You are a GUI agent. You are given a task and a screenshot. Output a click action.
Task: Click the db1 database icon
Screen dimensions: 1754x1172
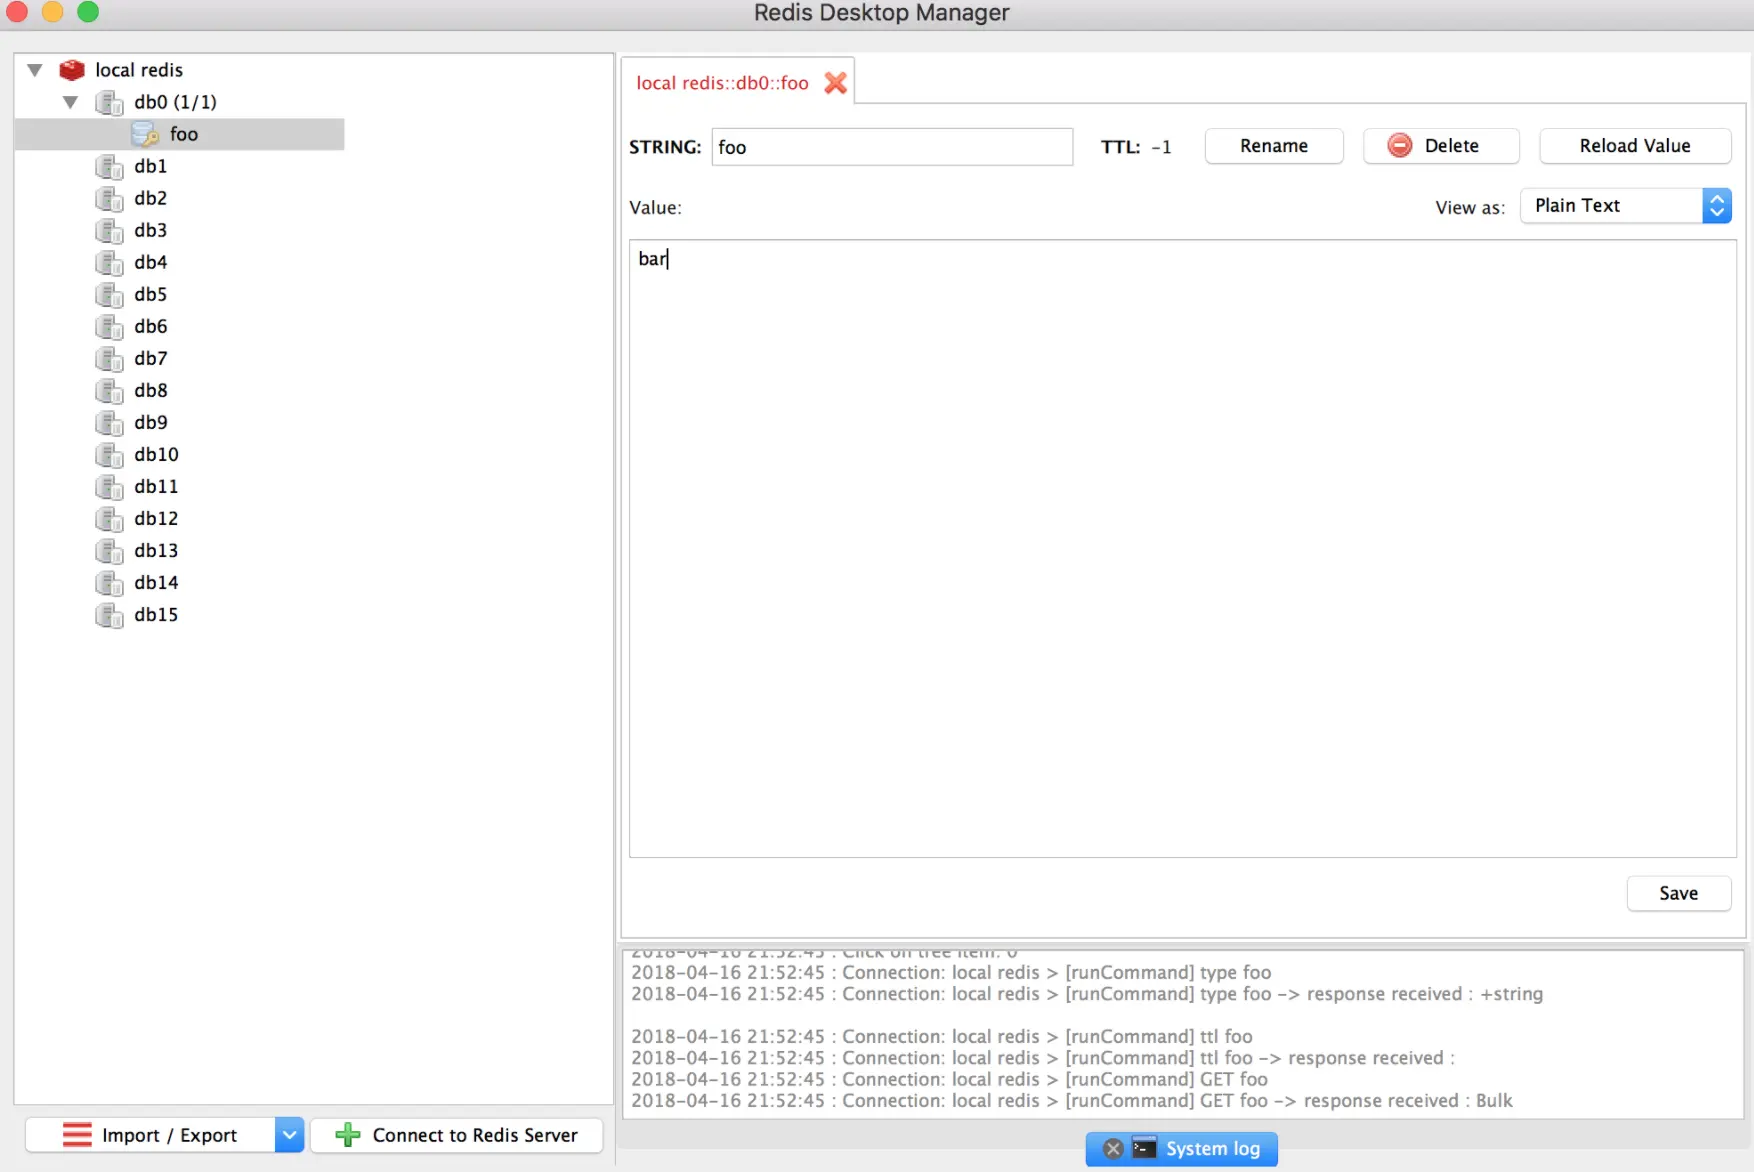pyautogui.click(x=109, y=166)
